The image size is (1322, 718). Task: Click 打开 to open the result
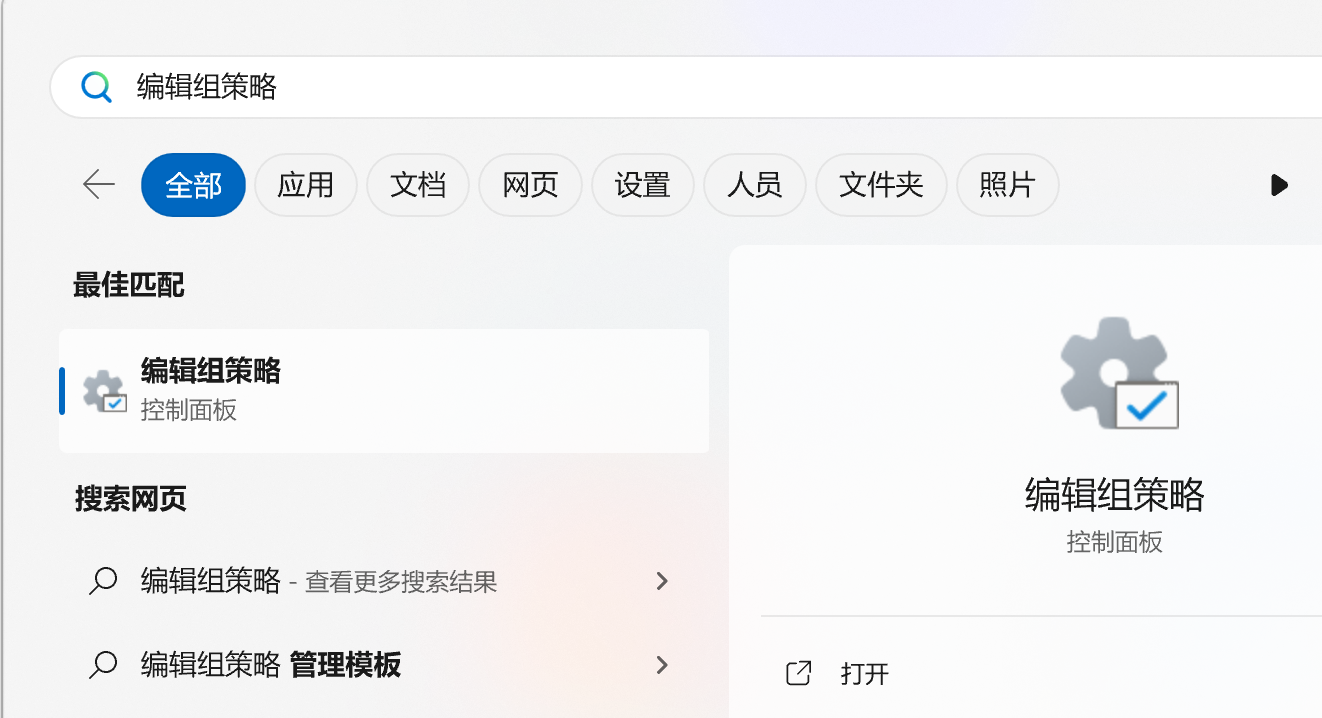(x=865, y=674)
